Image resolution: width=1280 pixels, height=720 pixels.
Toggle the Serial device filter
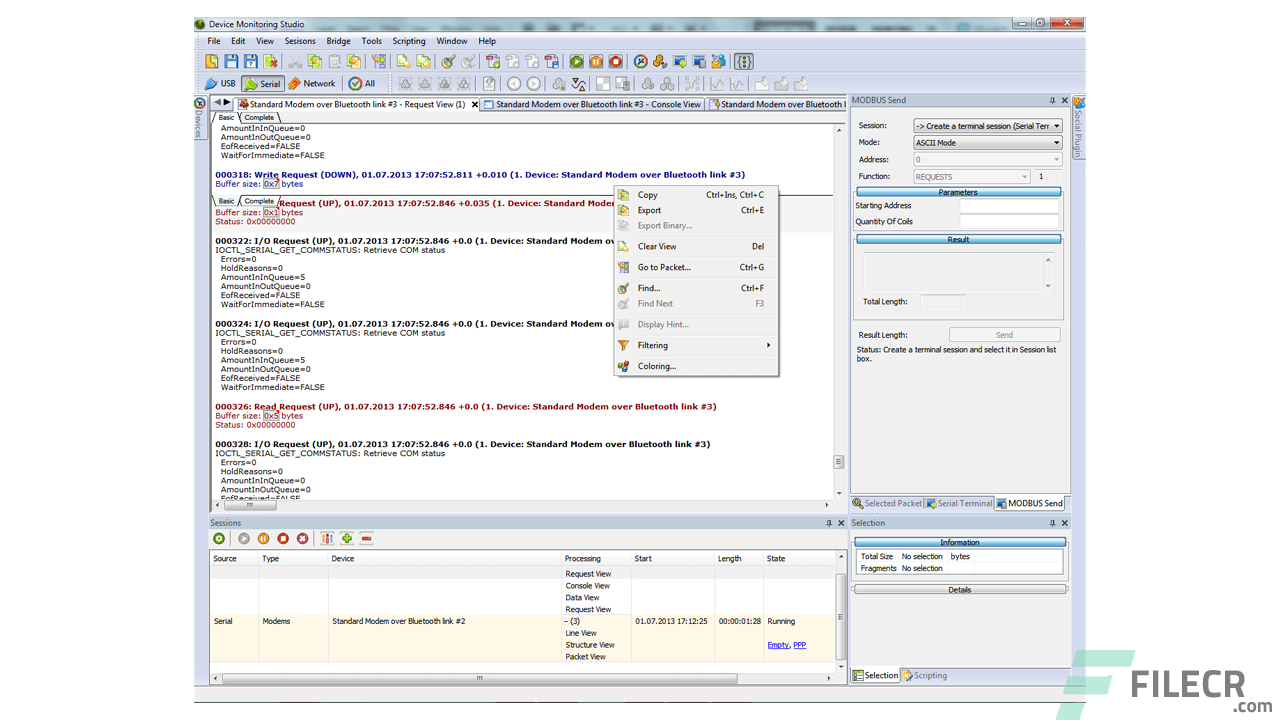[263, 84]
